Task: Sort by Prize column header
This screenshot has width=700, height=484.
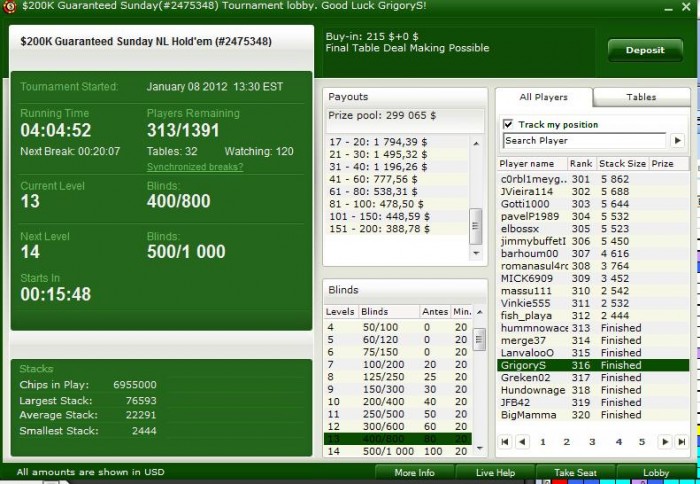Action: 668,163
